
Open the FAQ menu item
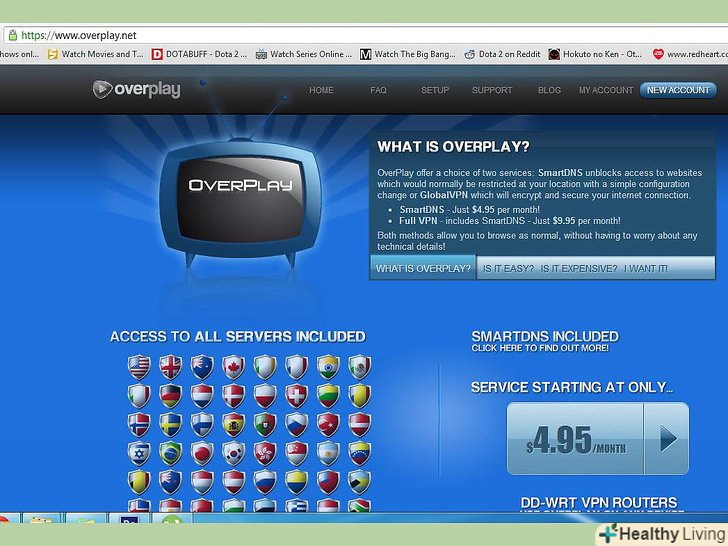coord(378,90)
